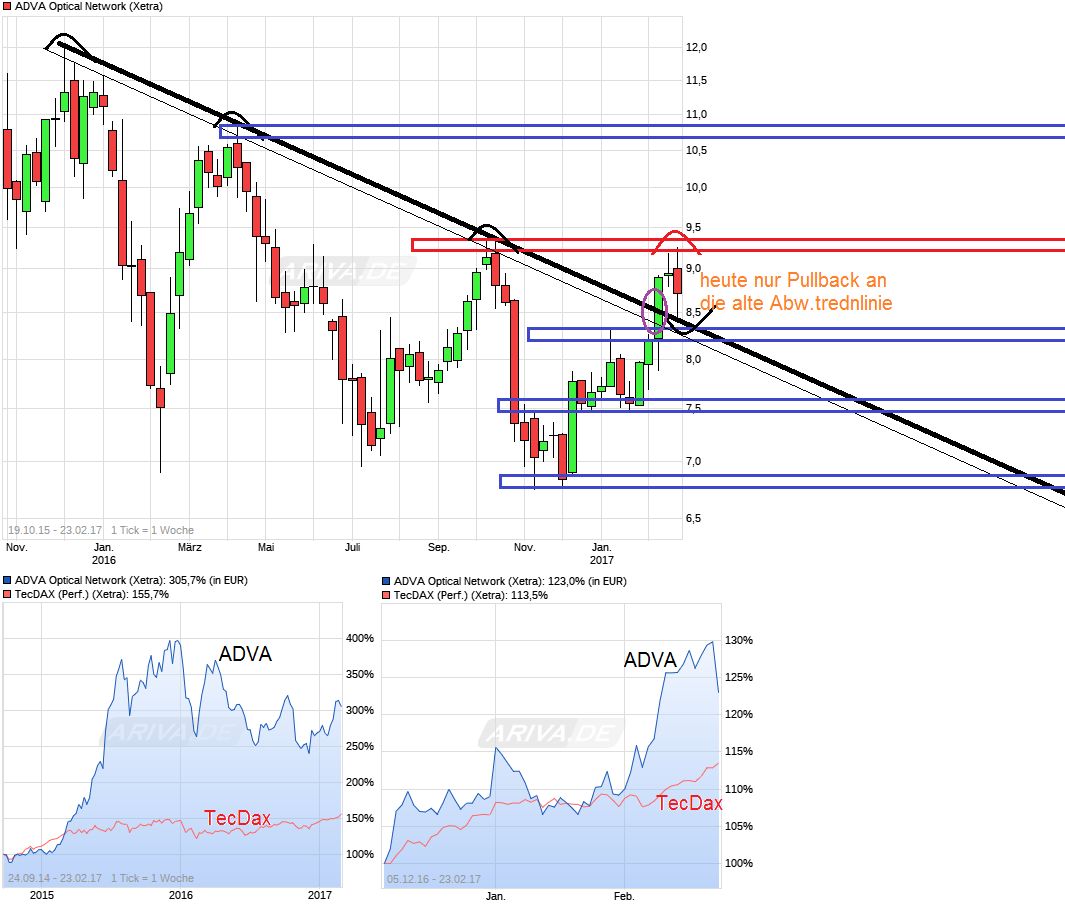Click the 'Juli' time axis label
The height and width of the screenshot is (904, 1065).
353,547
